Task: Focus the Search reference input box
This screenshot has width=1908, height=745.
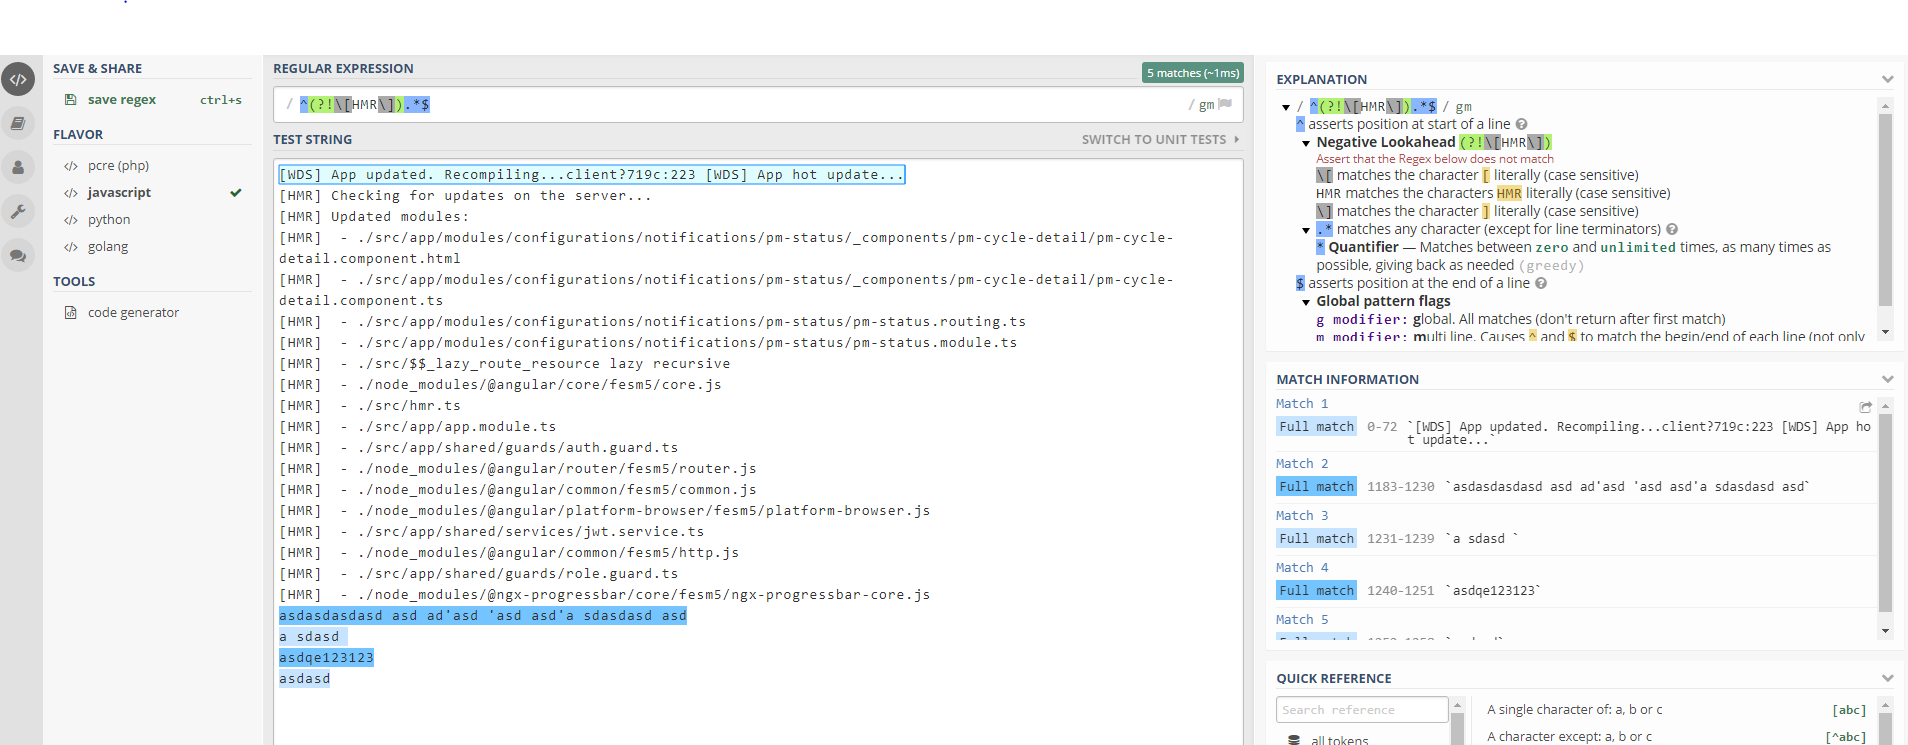Action: click(x=1362, y=710)
